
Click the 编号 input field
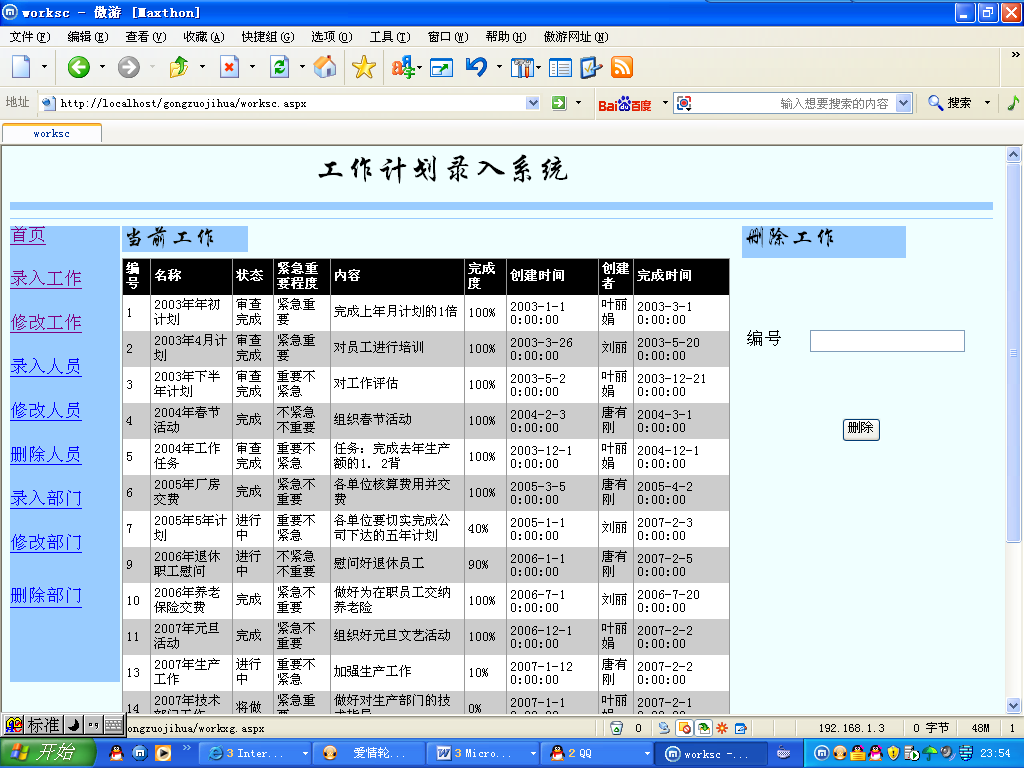coord(887,341)
